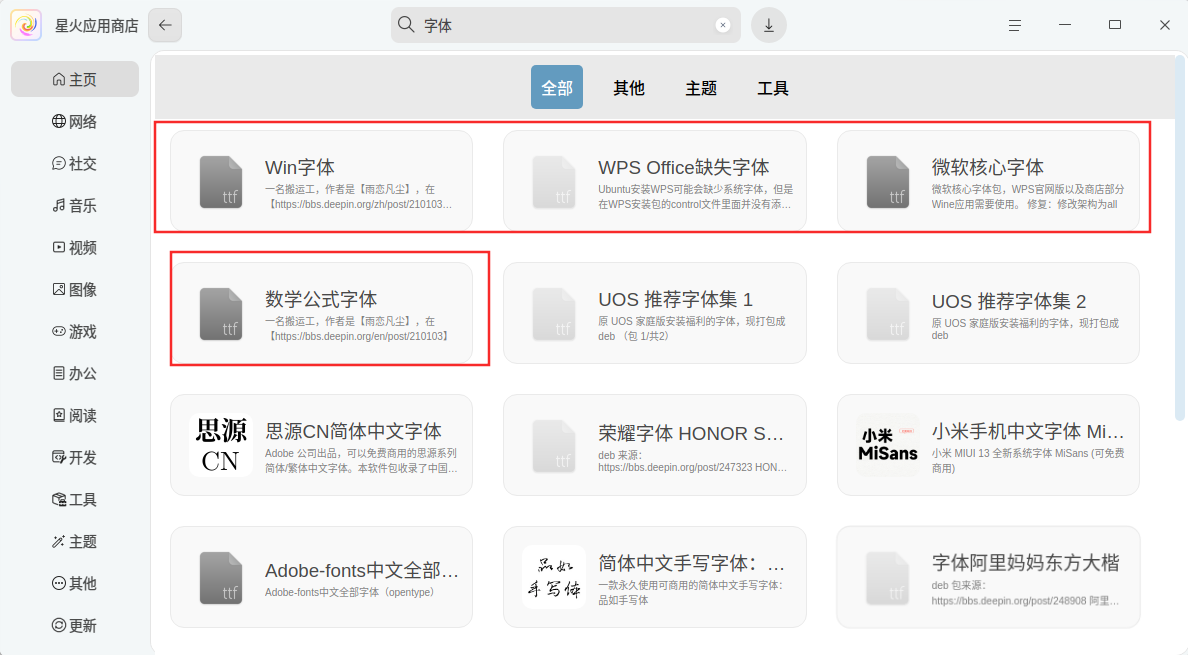
Task: Click the 荣耀字体 HONOR title
Action: 690,433
